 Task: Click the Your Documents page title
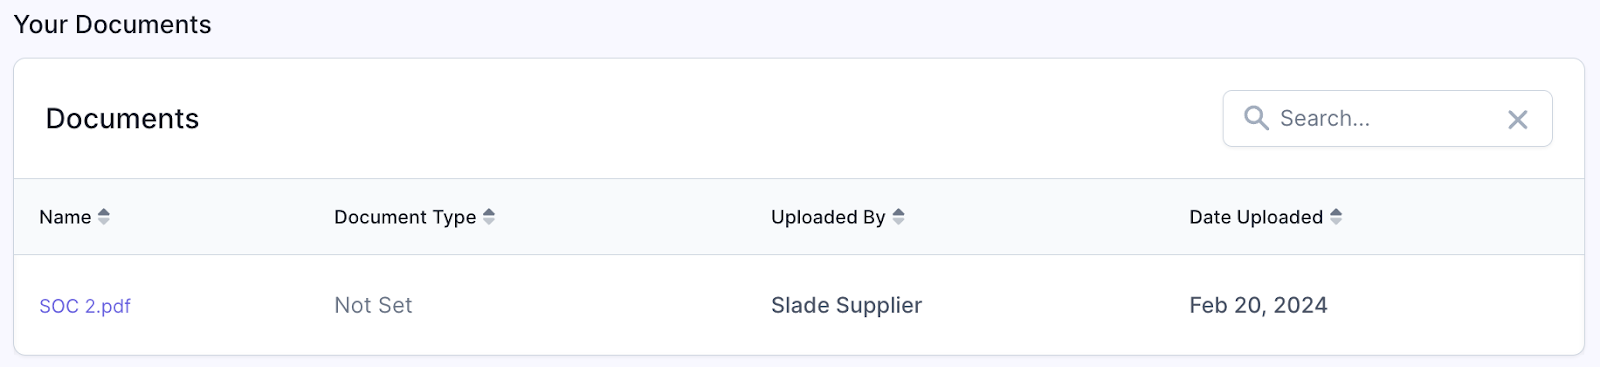(x=112, y=24)
